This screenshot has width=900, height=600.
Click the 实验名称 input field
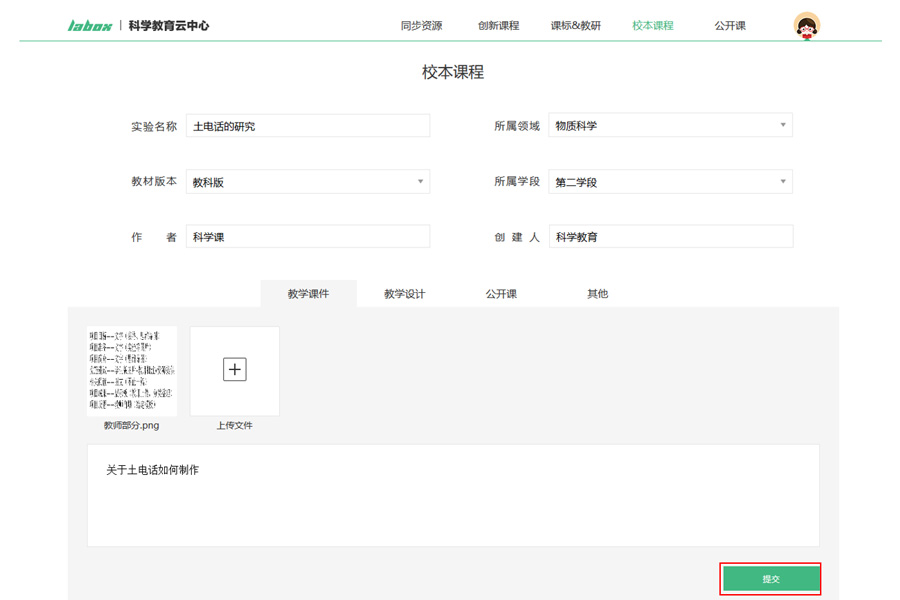(308, 126)
